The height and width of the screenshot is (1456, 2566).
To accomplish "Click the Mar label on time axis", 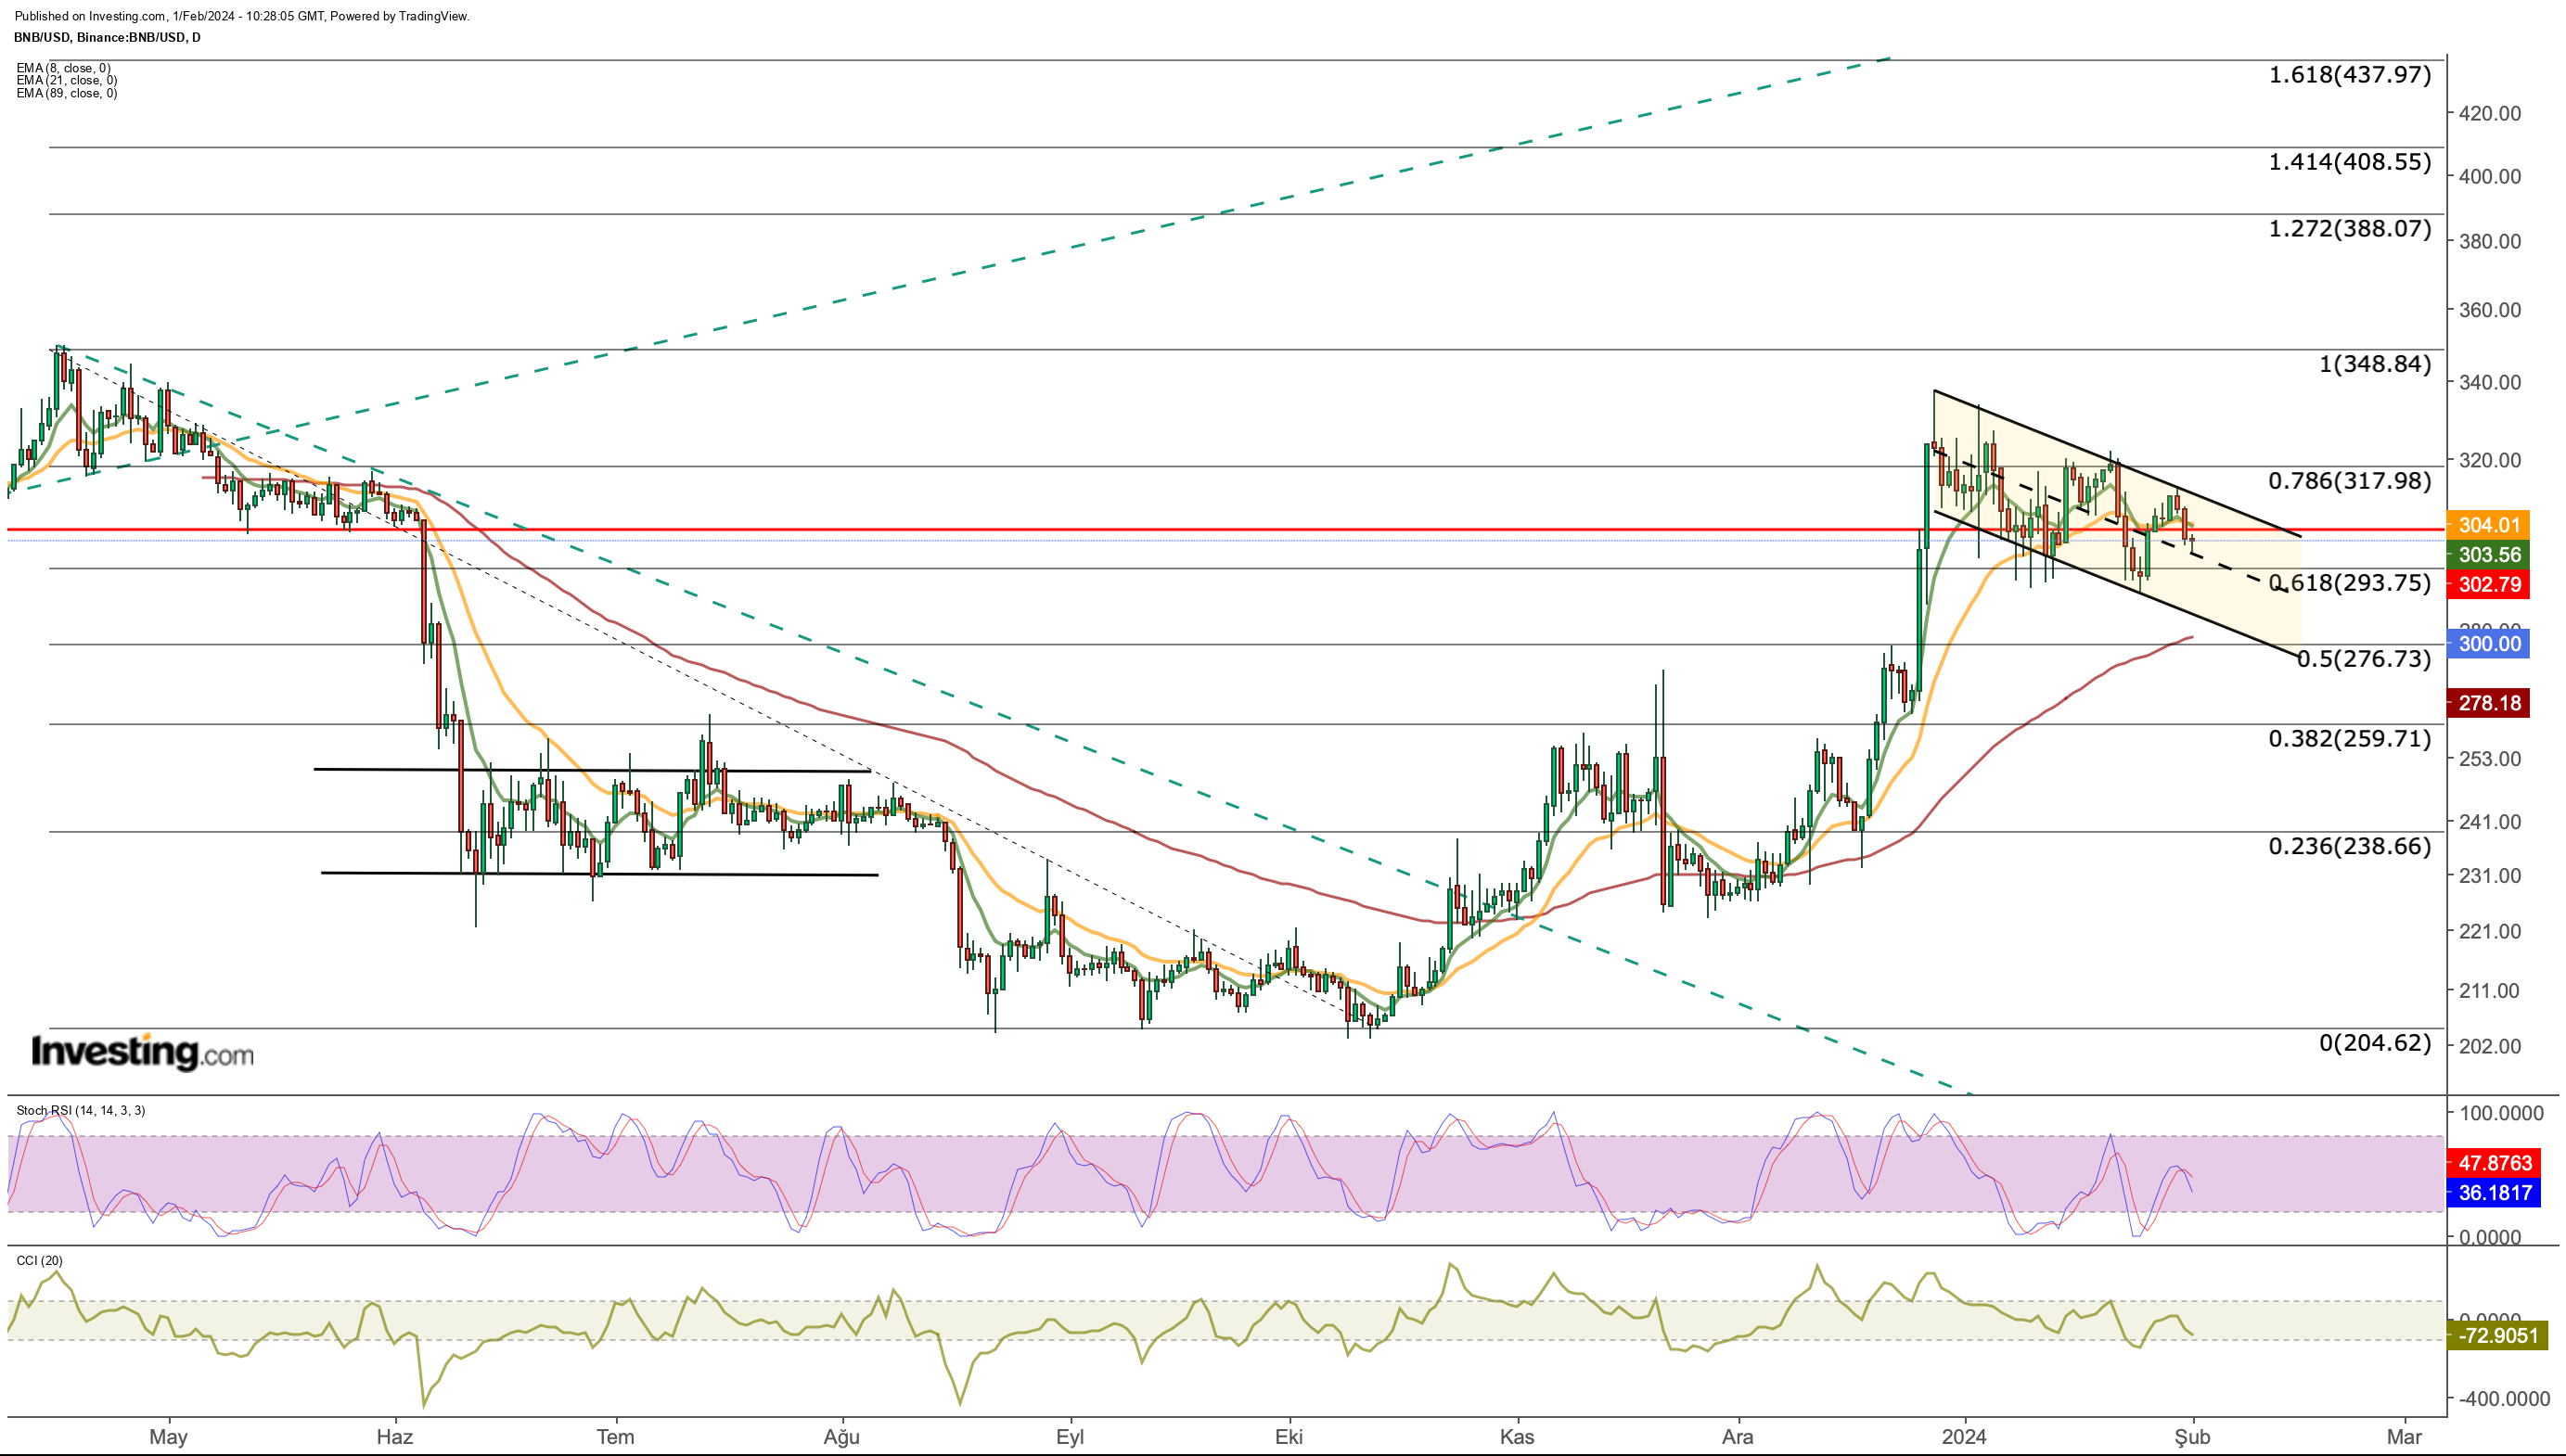I will coord(2404,1437).
